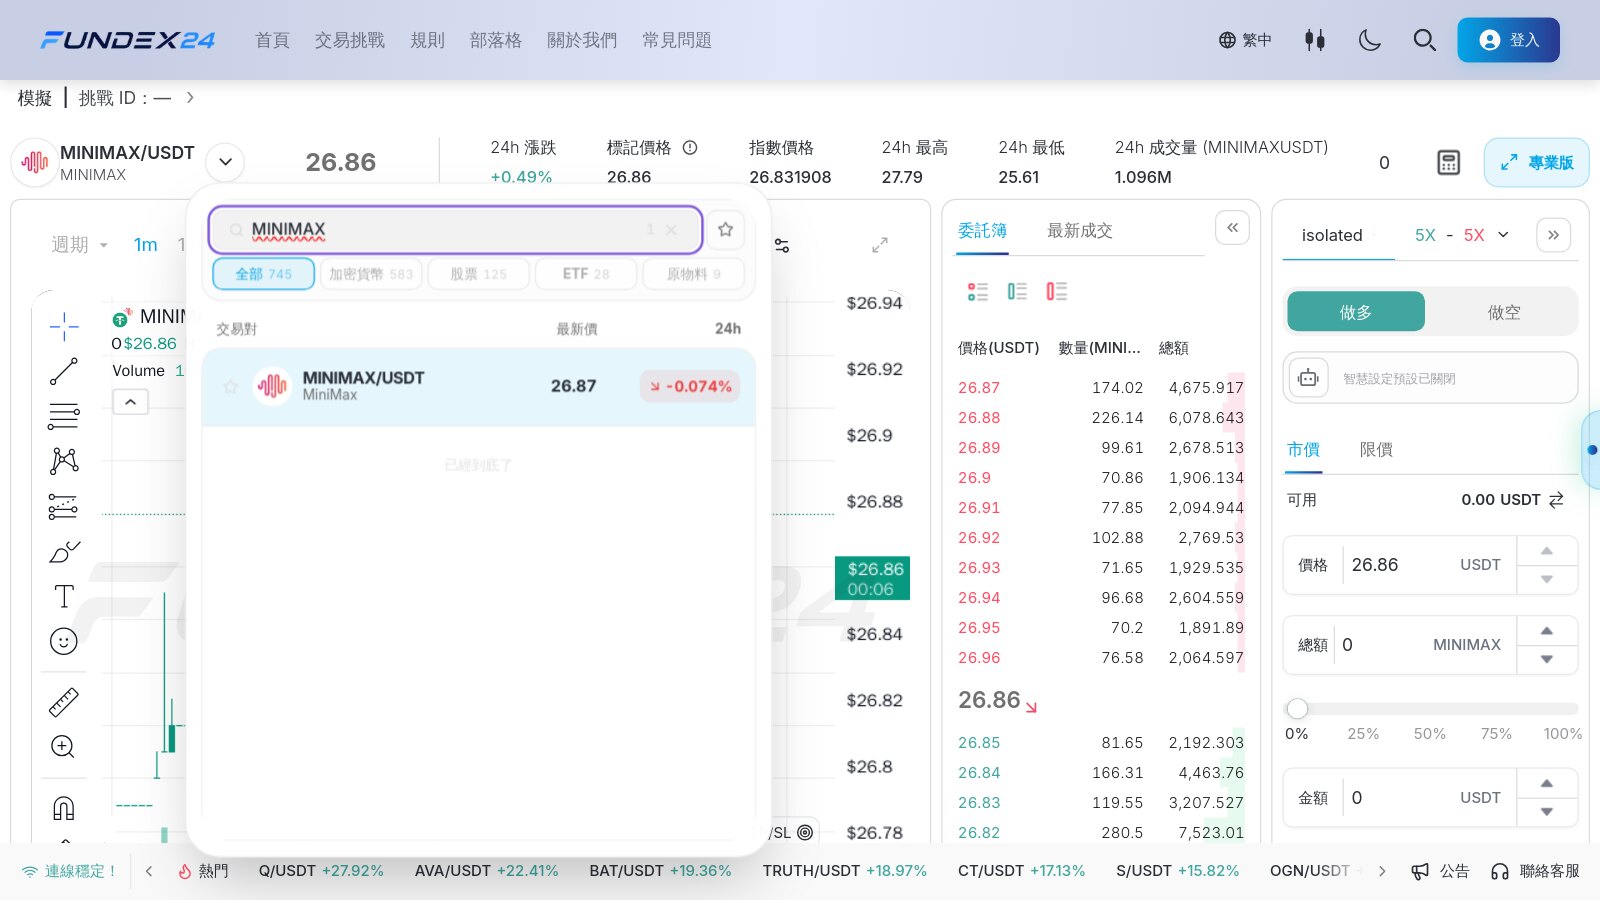Select the pattern drawing tool

[64, 460]
